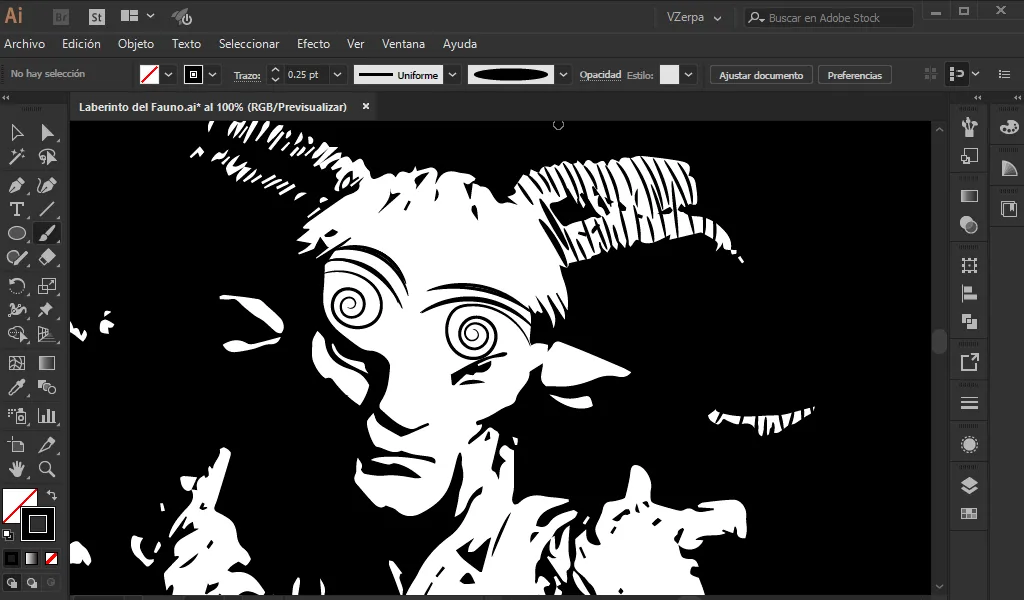Image resolution: width=1024 pixels, height=600 pixels.
Task: Open the Appearance panel icon
Action: 969,445
